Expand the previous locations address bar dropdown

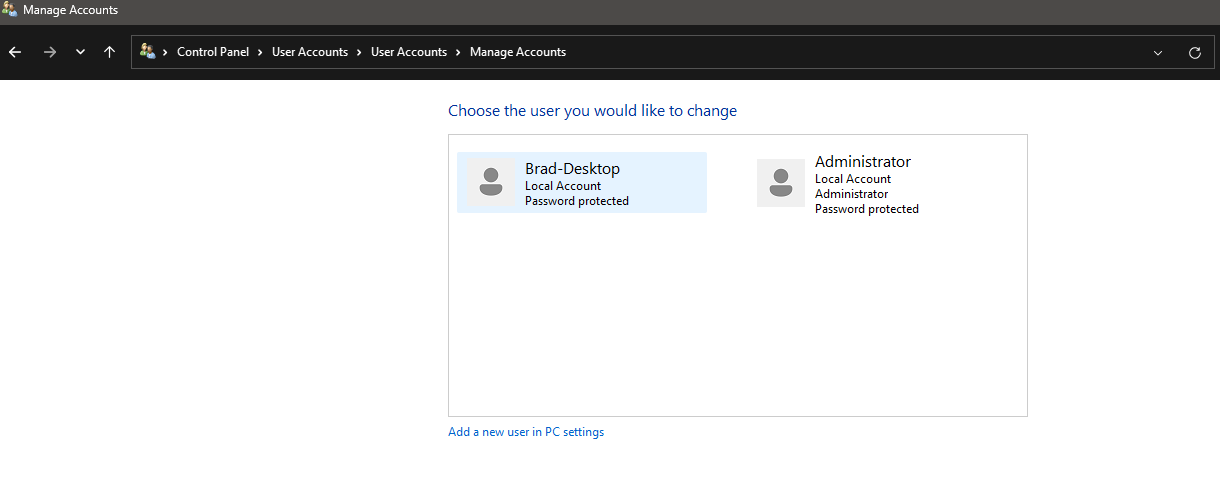(1158, 53)
